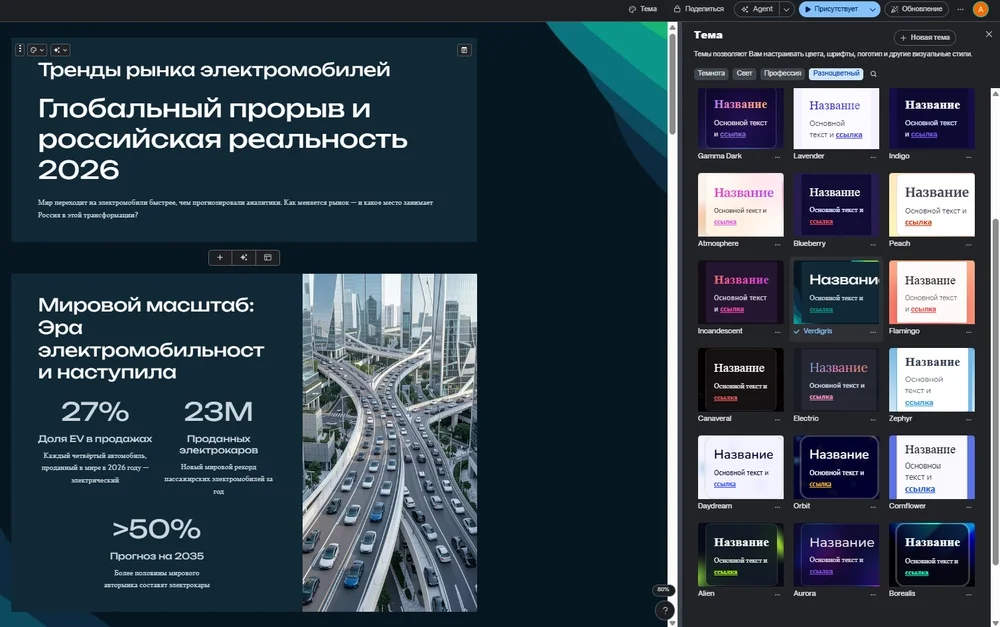Apply the Zephyr theme thumbnail
The image size is (1000, 627).
pyautogui.click(x=932, y=380)
